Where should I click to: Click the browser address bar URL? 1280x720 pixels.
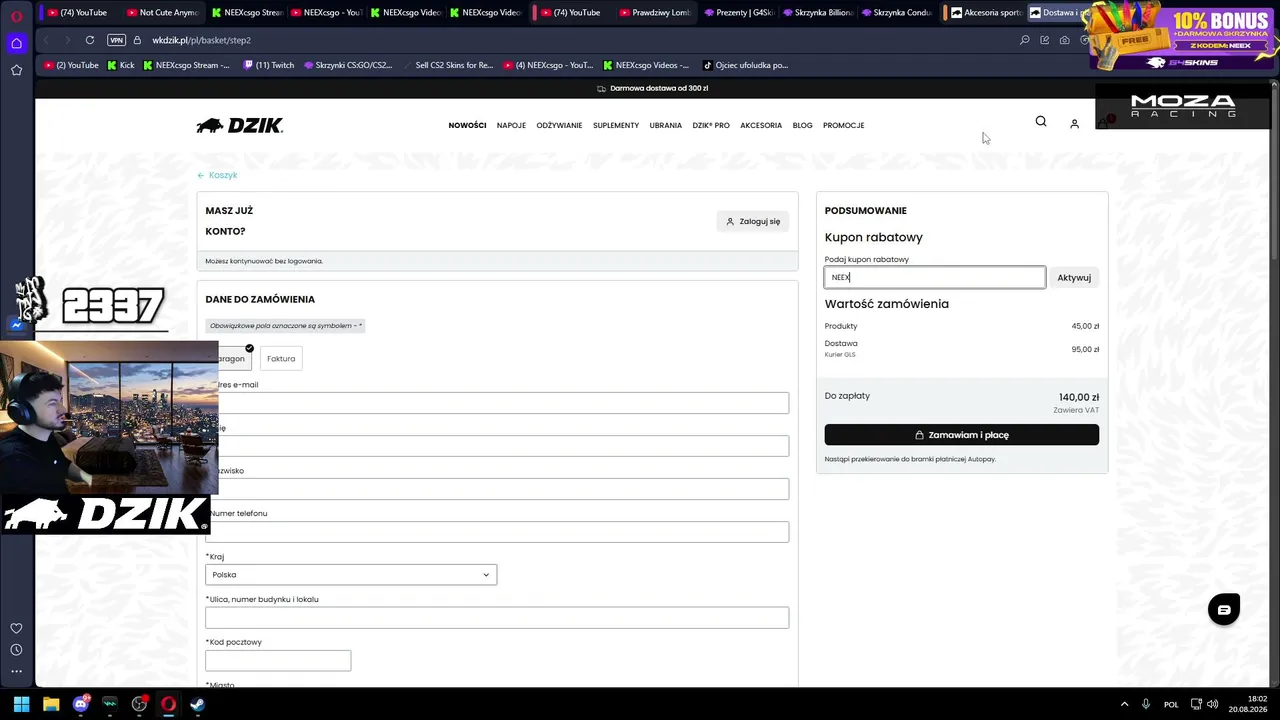pyautogui.click(x=202, y=40)
